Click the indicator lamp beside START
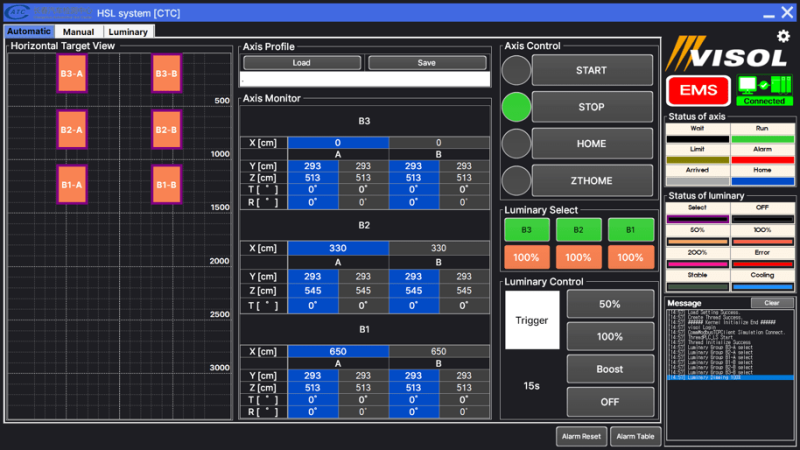Viewport: 800px width, 450px height. 516,70
